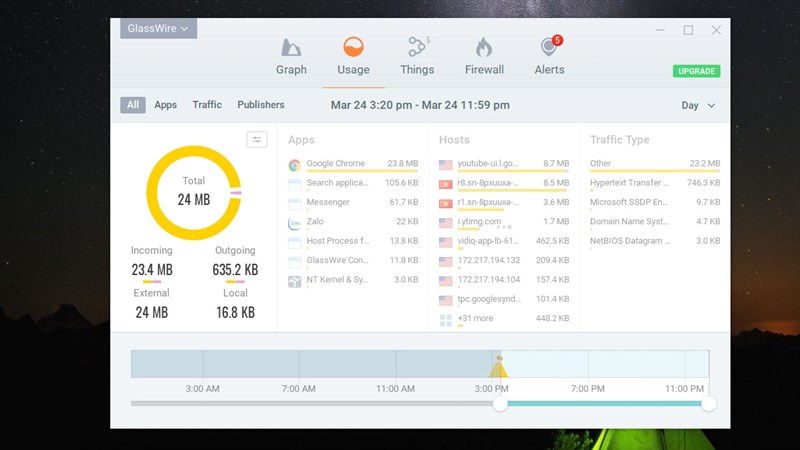
Task: Select the 172.217.194.132 host entry
Action: [504, 261]
